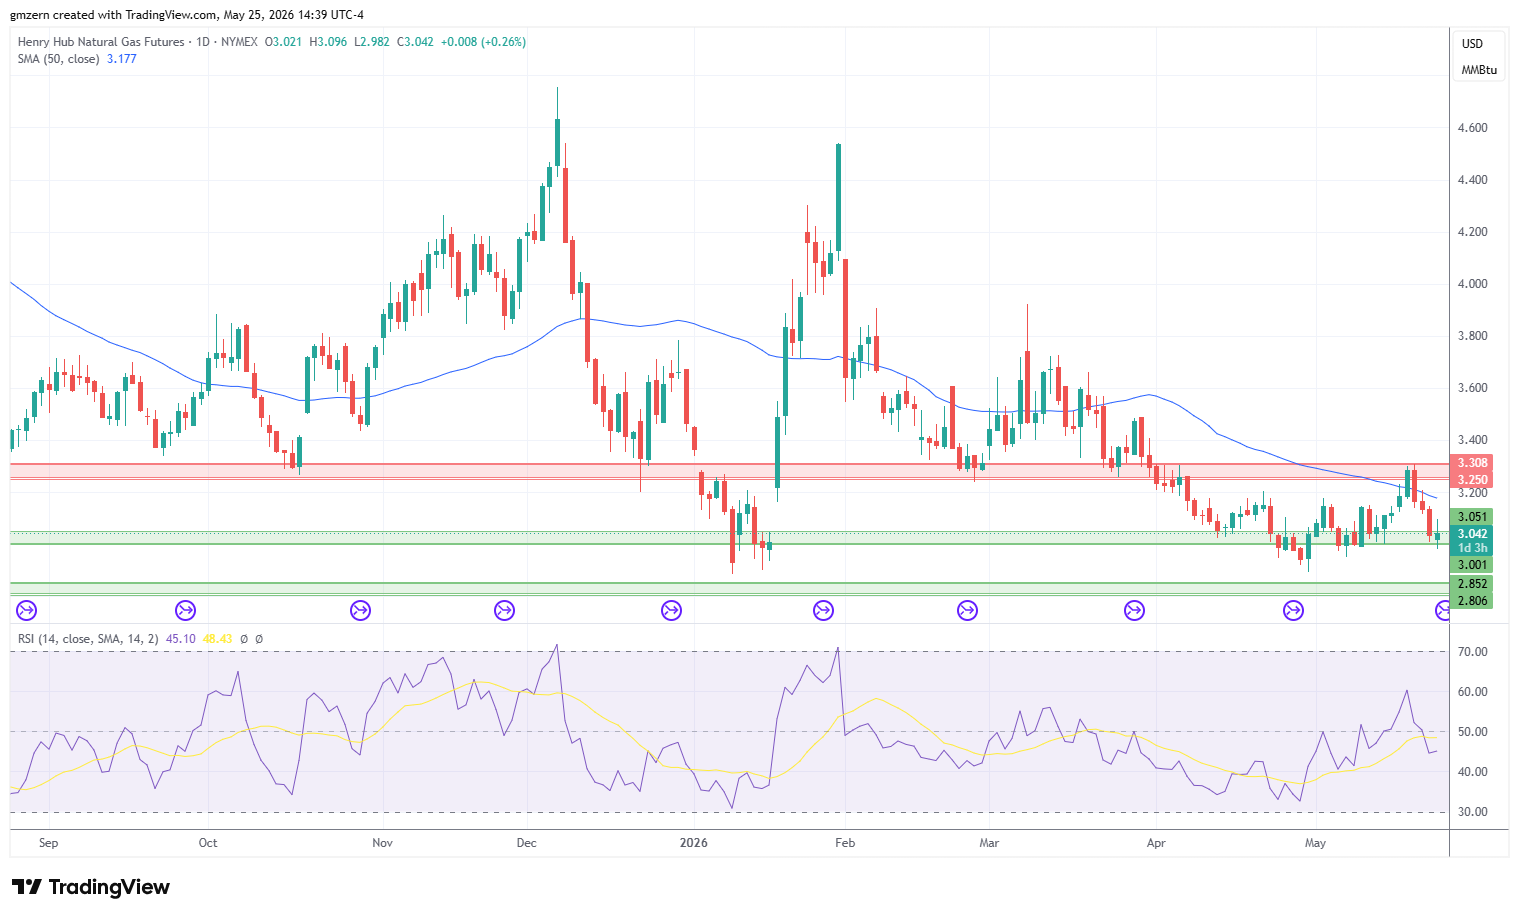
Task: Click the RSI (14, close, SMA, 14, 2) label
Action: click(x=88, y=639)
